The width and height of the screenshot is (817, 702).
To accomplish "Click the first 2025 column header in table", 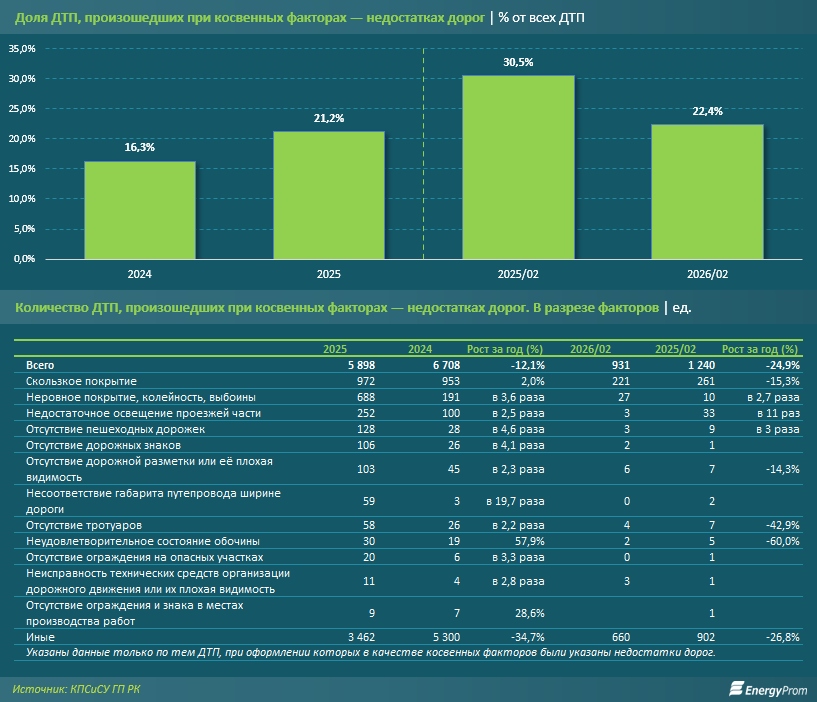I will tap(335, 350).
